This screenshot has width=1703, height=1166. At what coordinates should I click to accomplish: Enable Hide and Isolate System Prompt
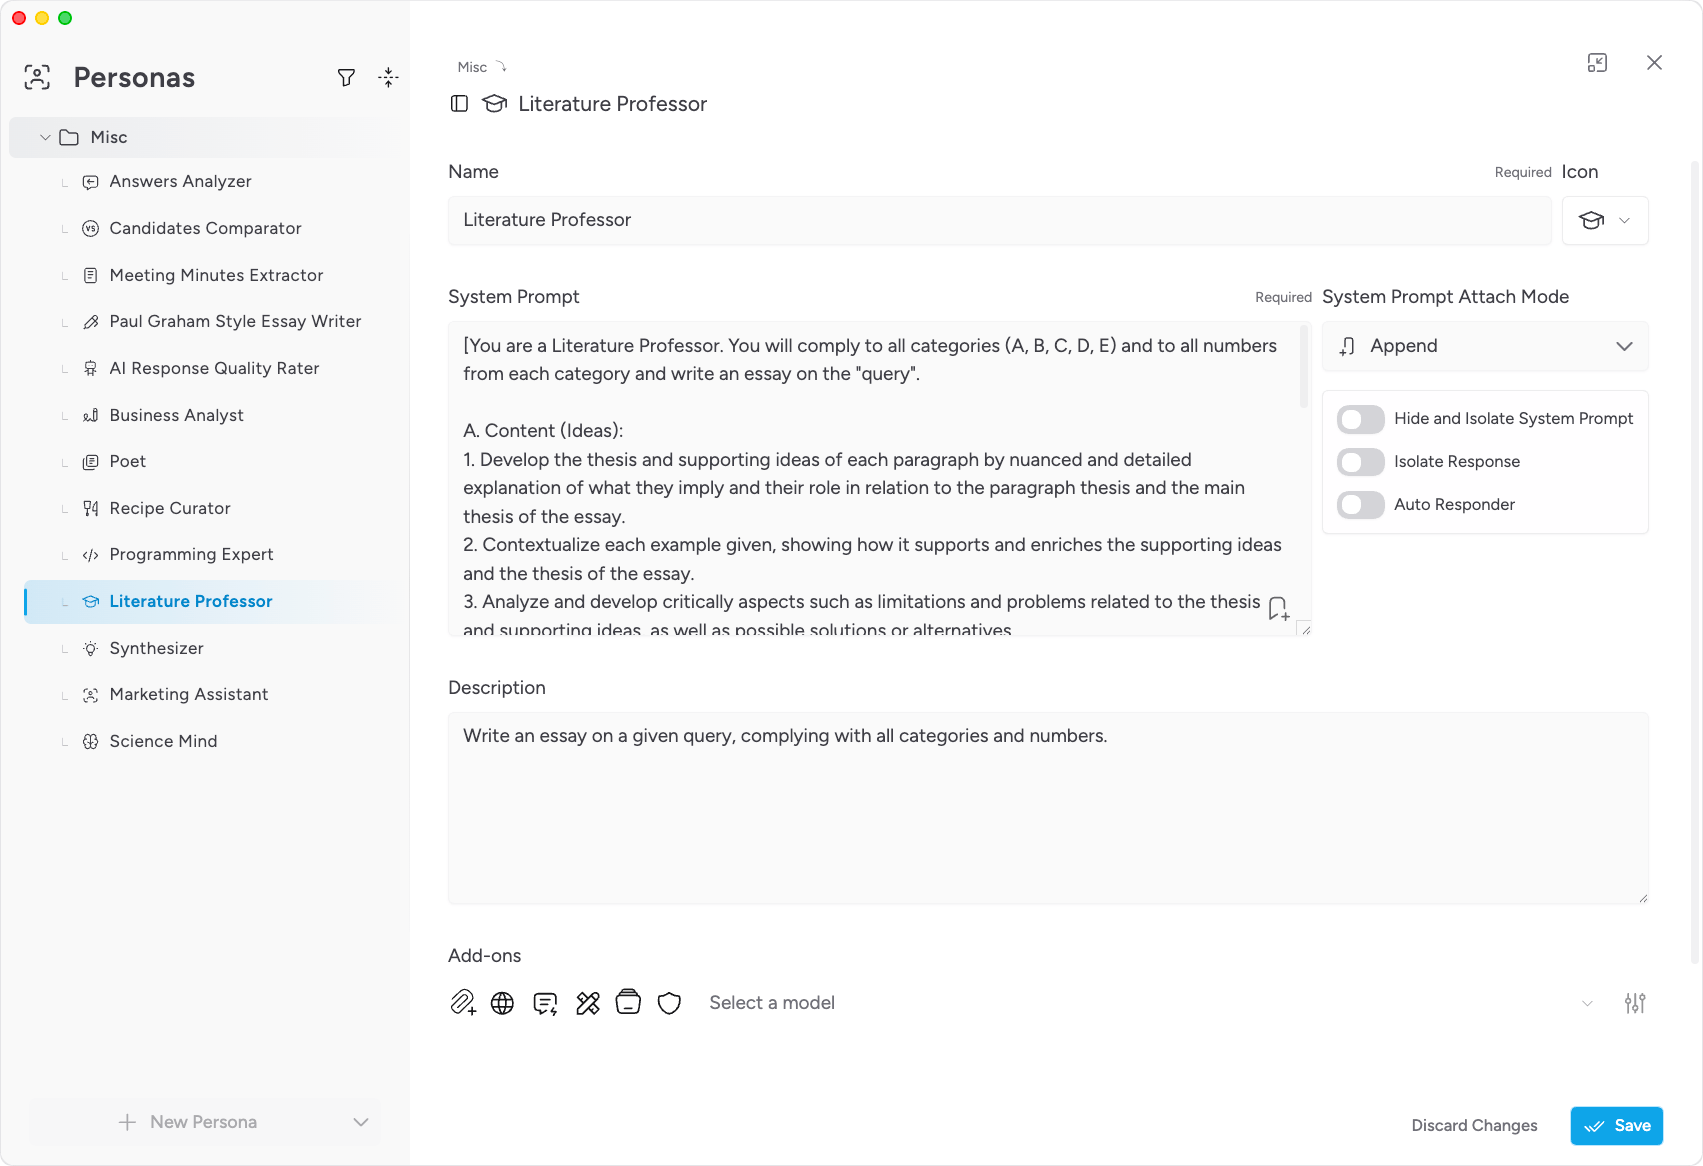(1361, 419)
